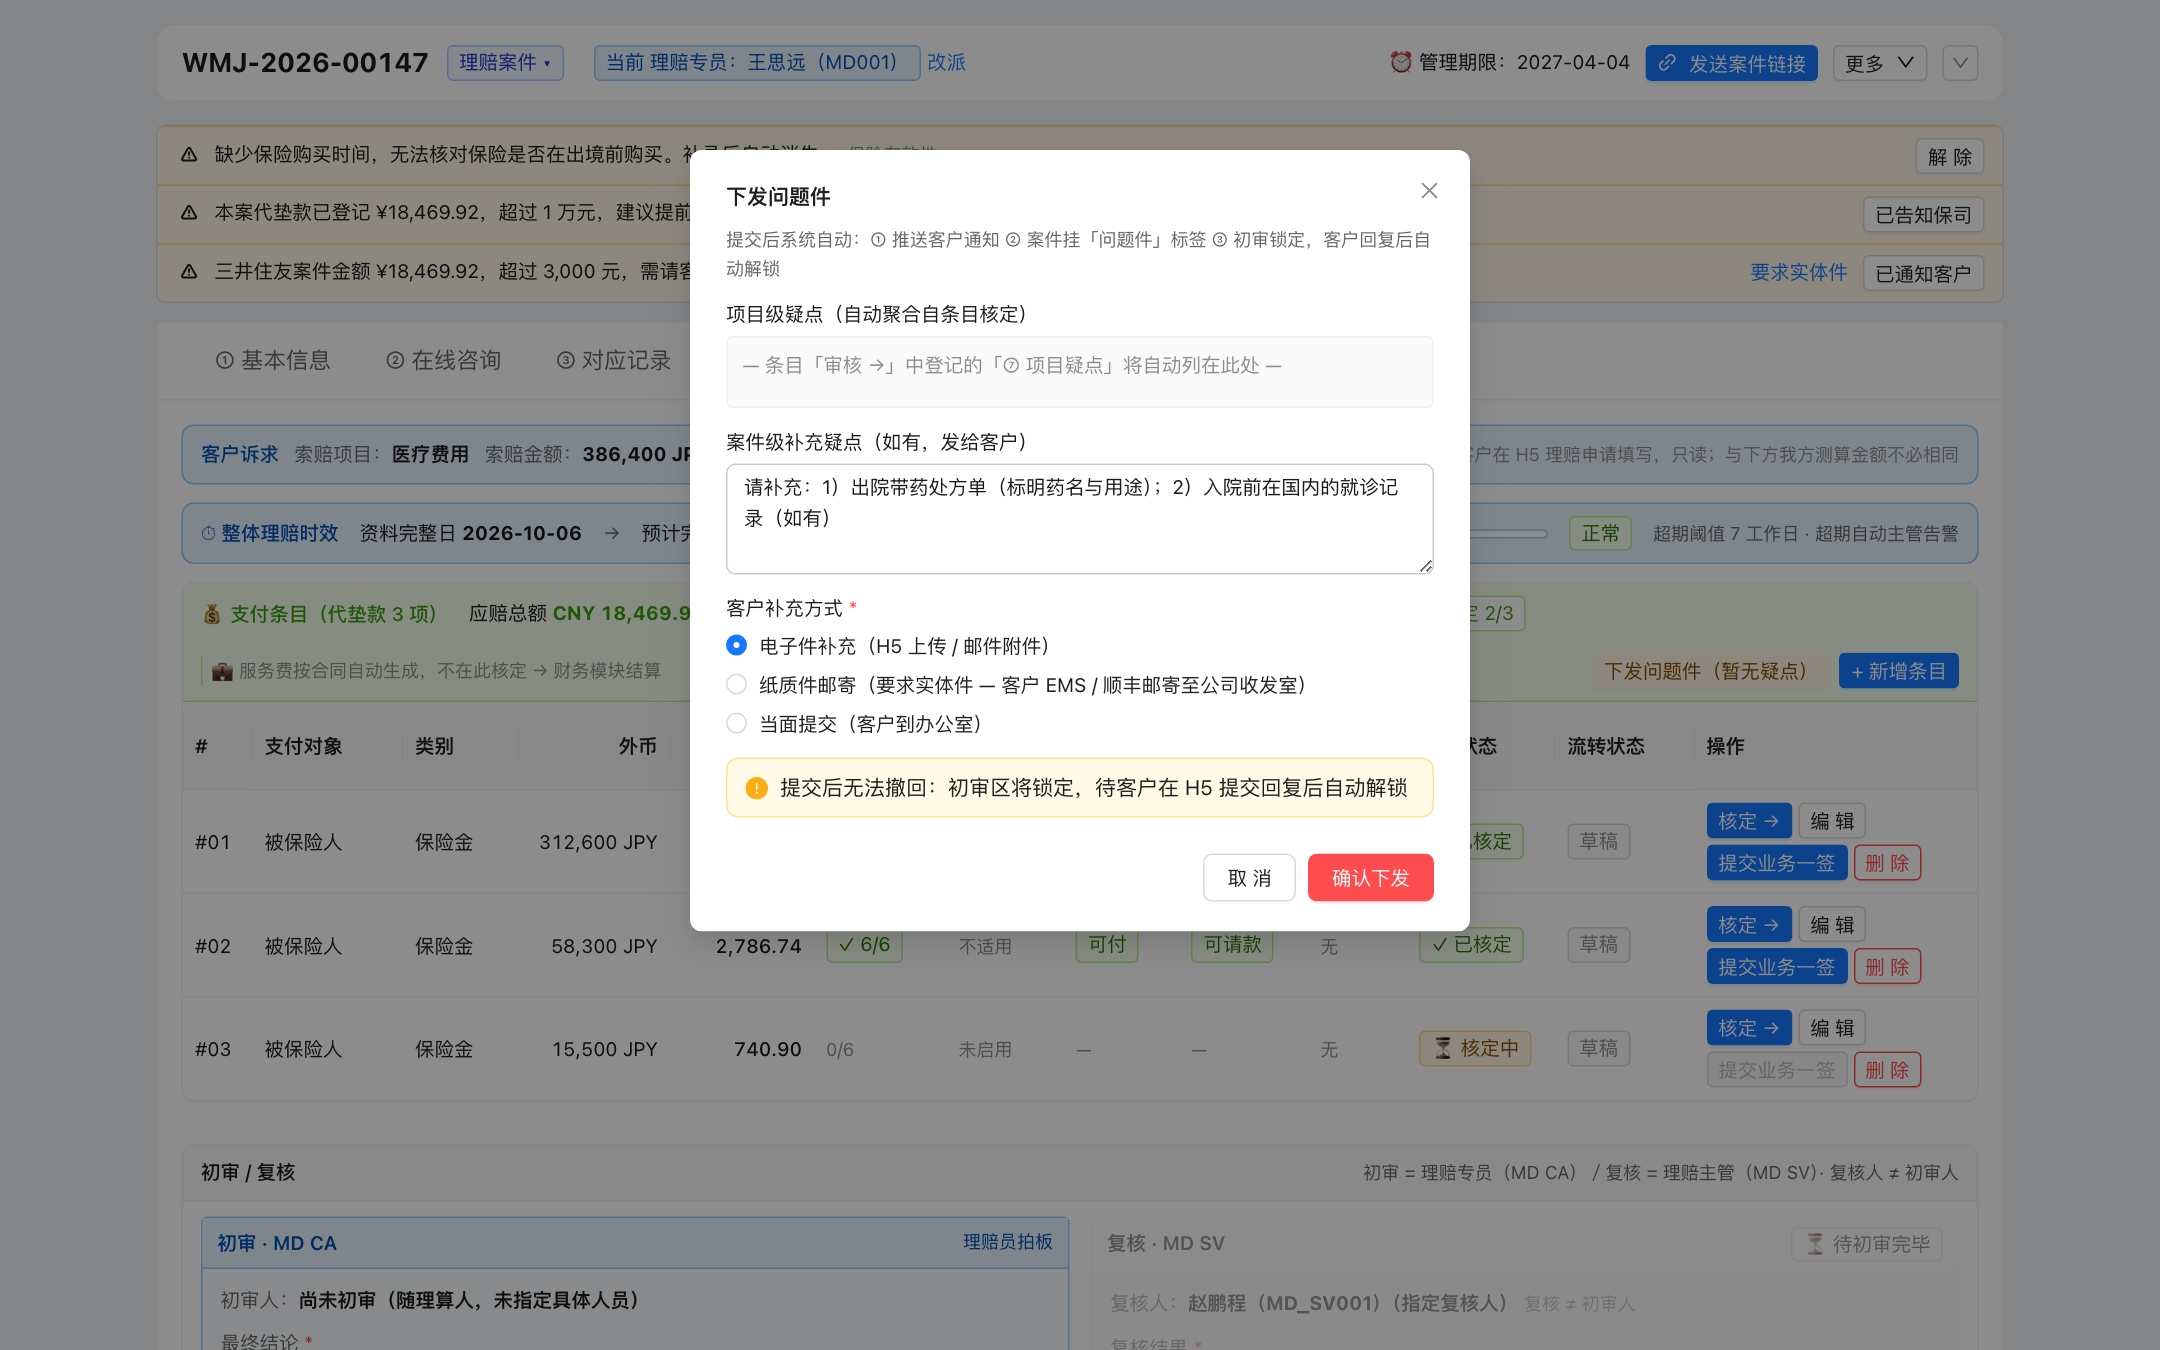Click 核定中 hourglass status in row #03

point(1475,1048)
